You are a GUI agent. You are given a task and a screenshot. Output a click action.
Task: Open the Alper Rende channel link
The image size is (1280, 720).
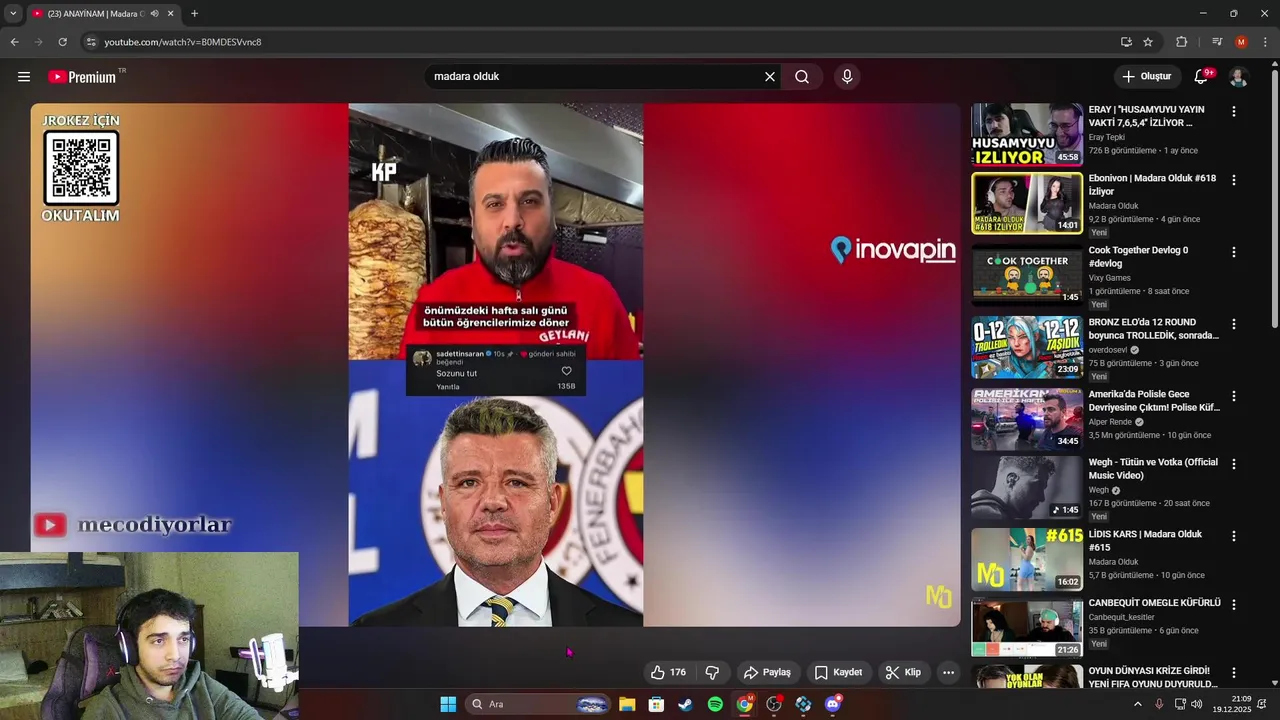click(x=1110, y=422)
